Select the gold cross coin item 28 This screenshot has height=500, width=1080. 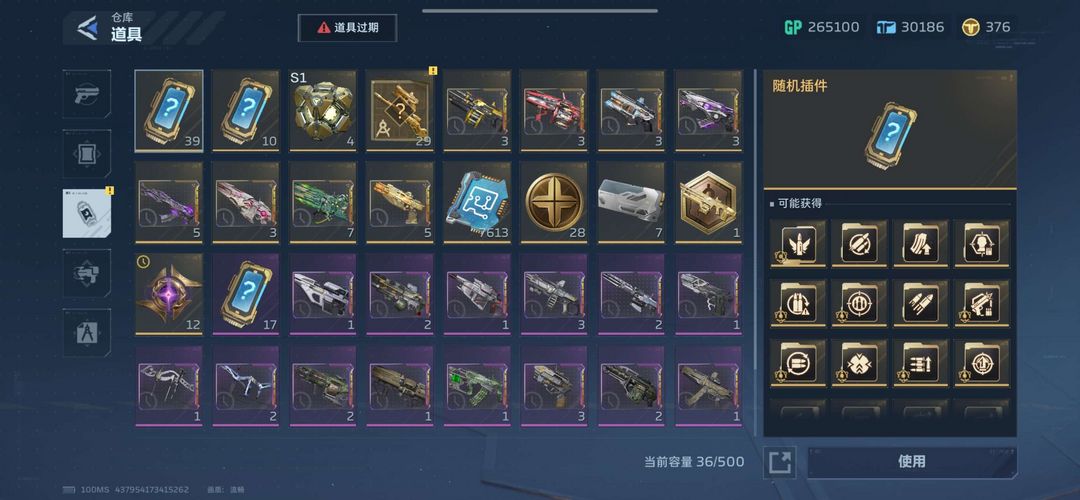pos(554,202)
